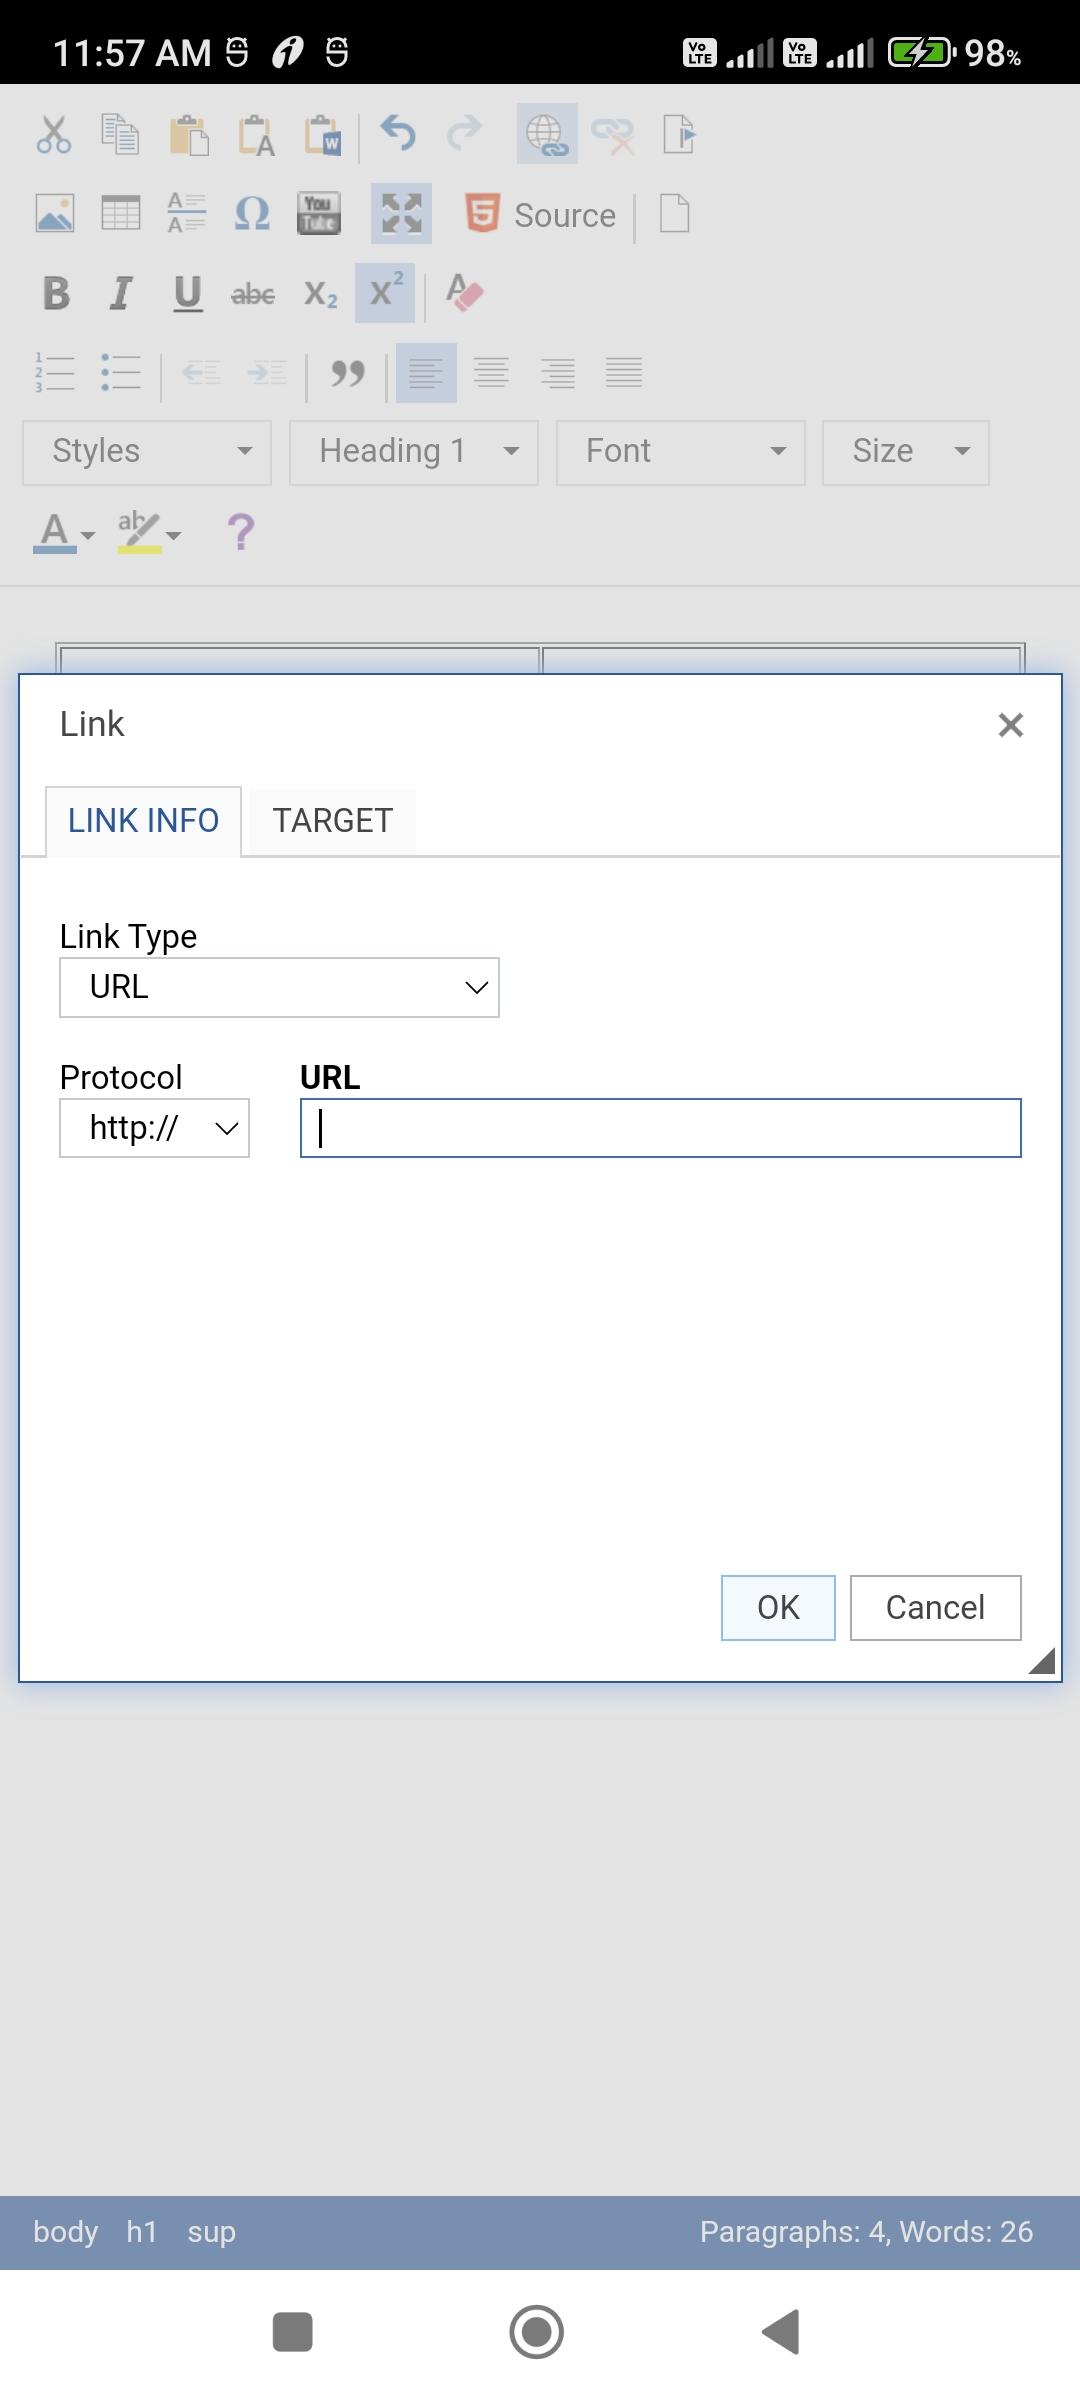
Task: Toggle Bold formatting
Action: 56,293
